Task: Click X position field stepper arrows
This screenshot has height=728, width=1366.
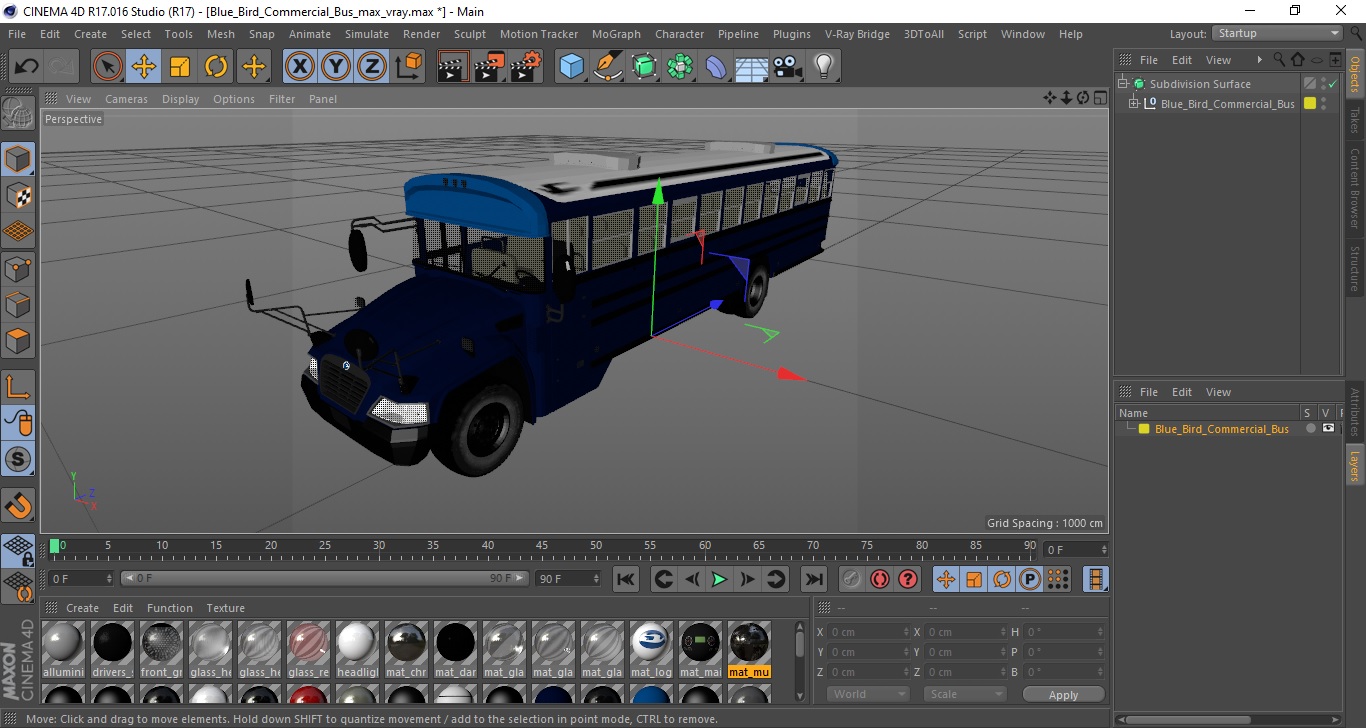Action: (x=907, y=632)
